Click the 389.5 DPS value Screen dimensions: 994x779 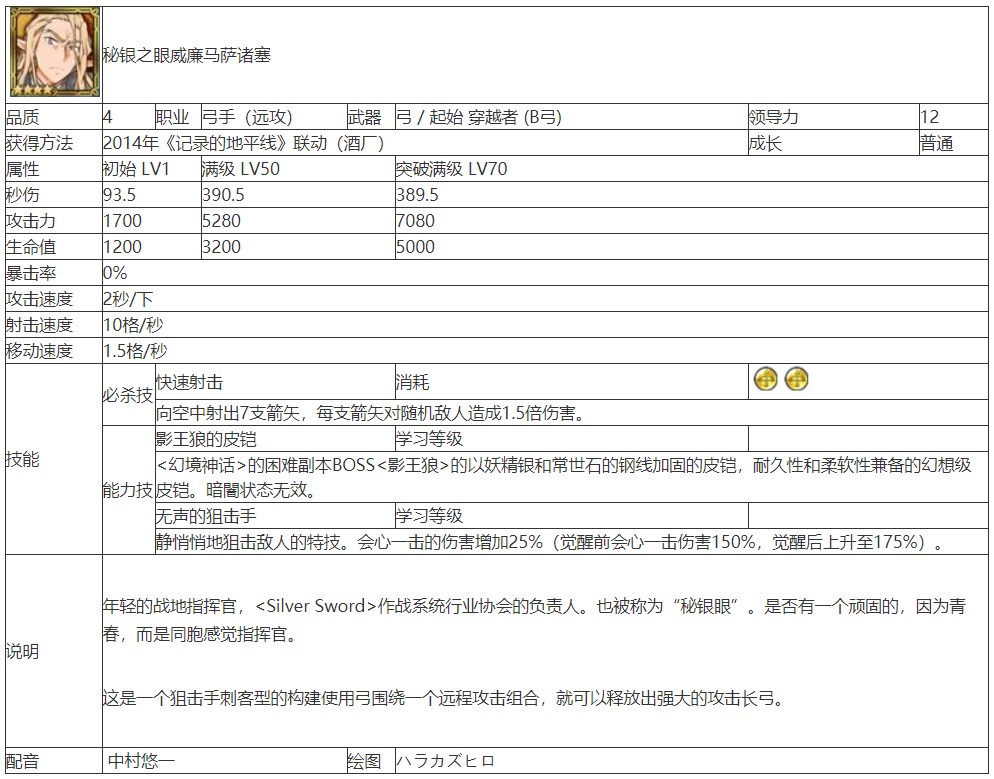point(417,195)
